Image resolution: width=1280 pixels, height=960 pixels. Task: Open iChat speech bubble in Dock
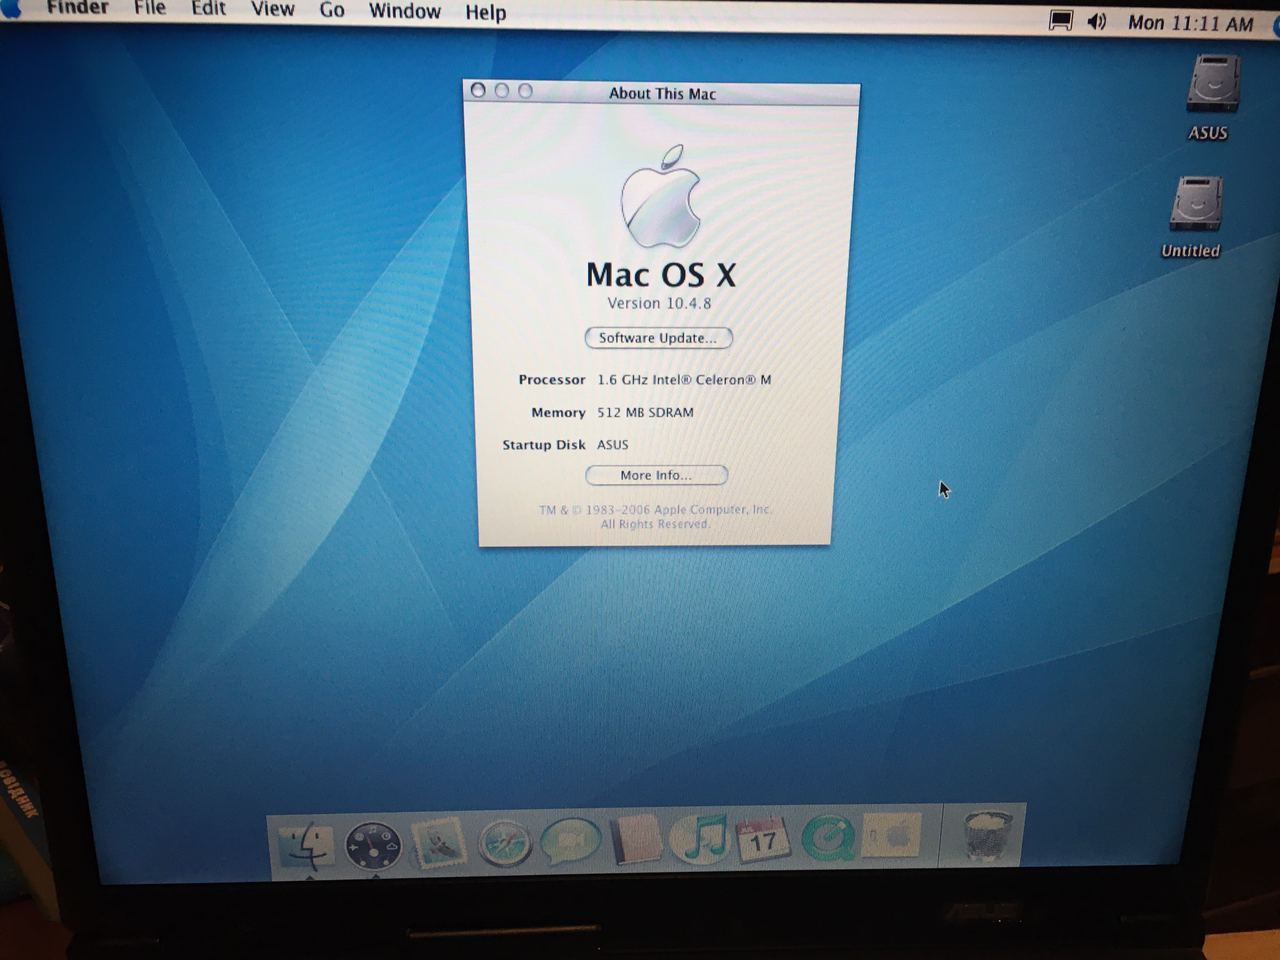click(x=571, y=842)
